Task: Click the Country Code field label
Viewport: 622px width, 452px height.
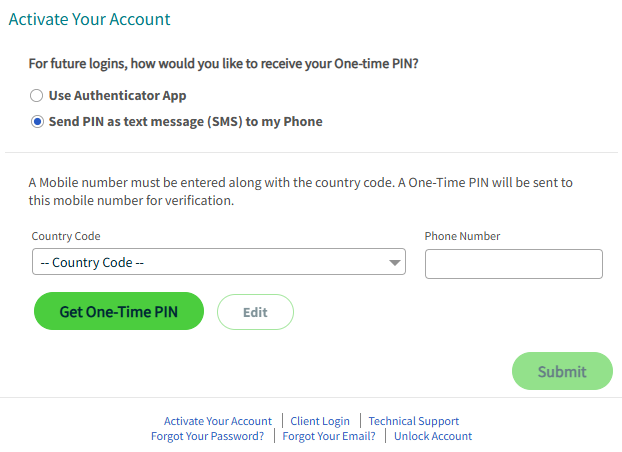Action: [x=66, y=237]
